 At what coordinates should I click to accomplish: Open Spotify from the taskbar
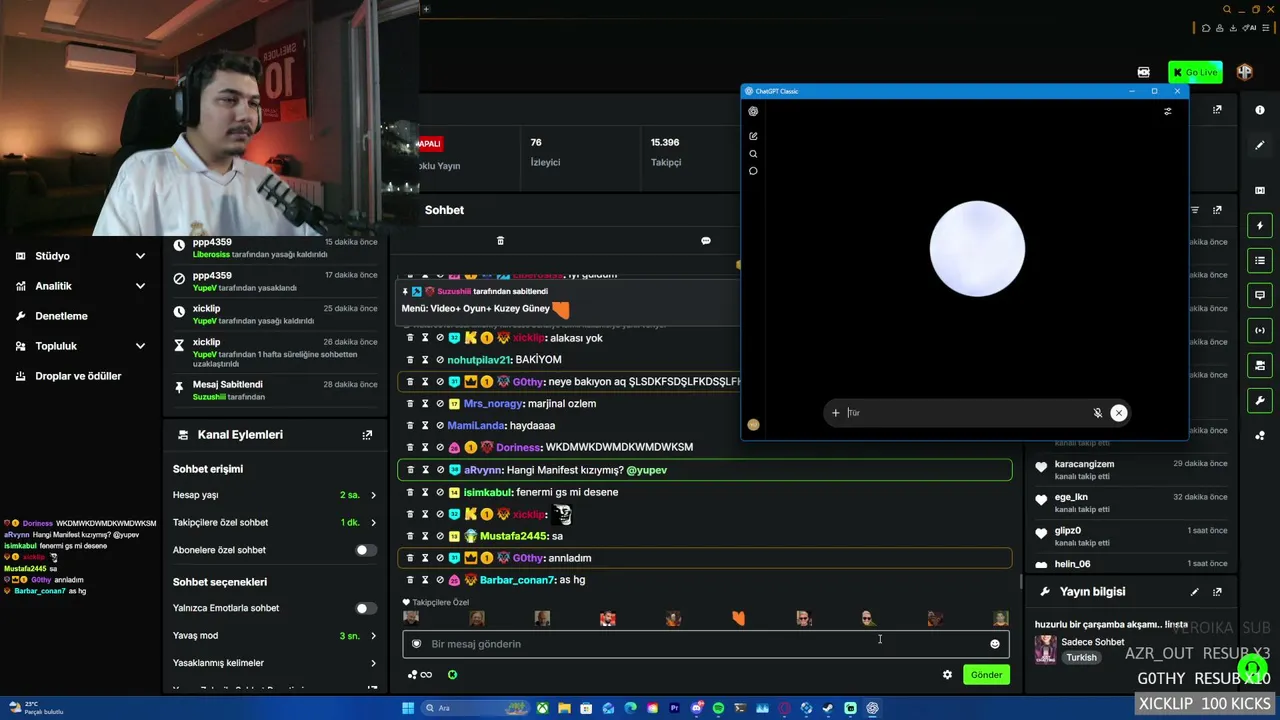718,709
